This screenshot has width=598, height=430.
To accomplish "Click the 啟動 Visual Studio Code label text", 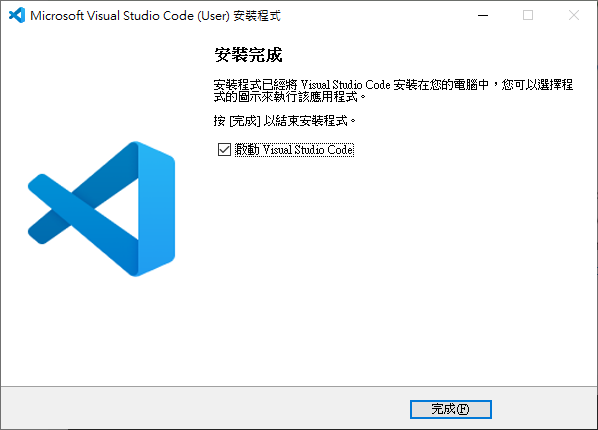I will [x=294, y=150].
